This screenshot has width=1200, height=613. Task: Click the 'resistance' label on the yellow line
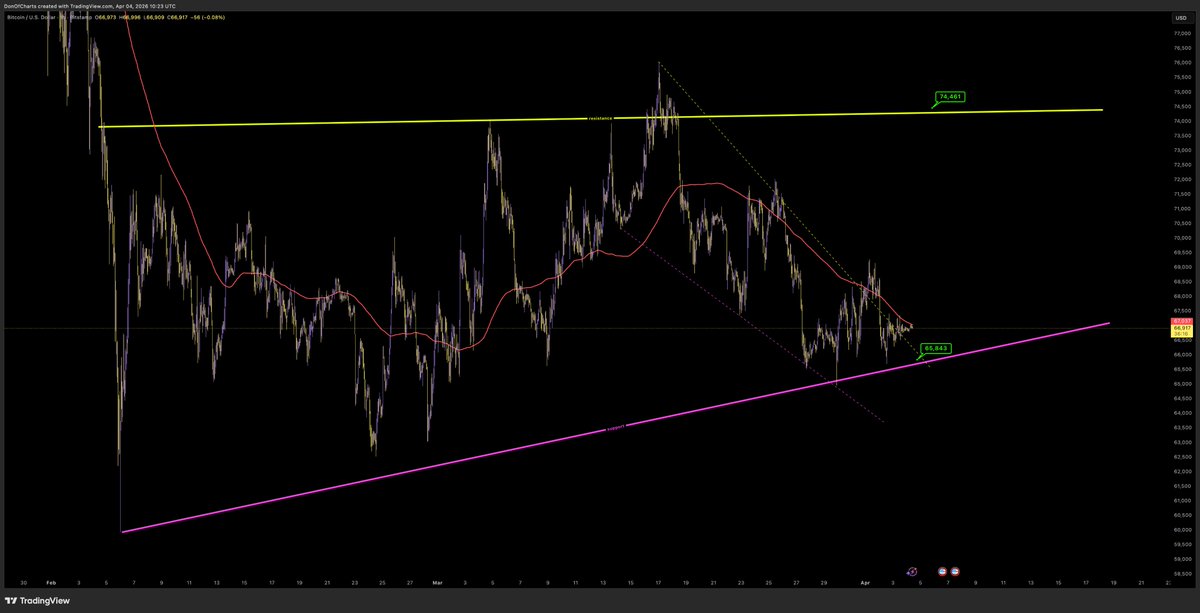pyautogui.click(x=599, y=118)
